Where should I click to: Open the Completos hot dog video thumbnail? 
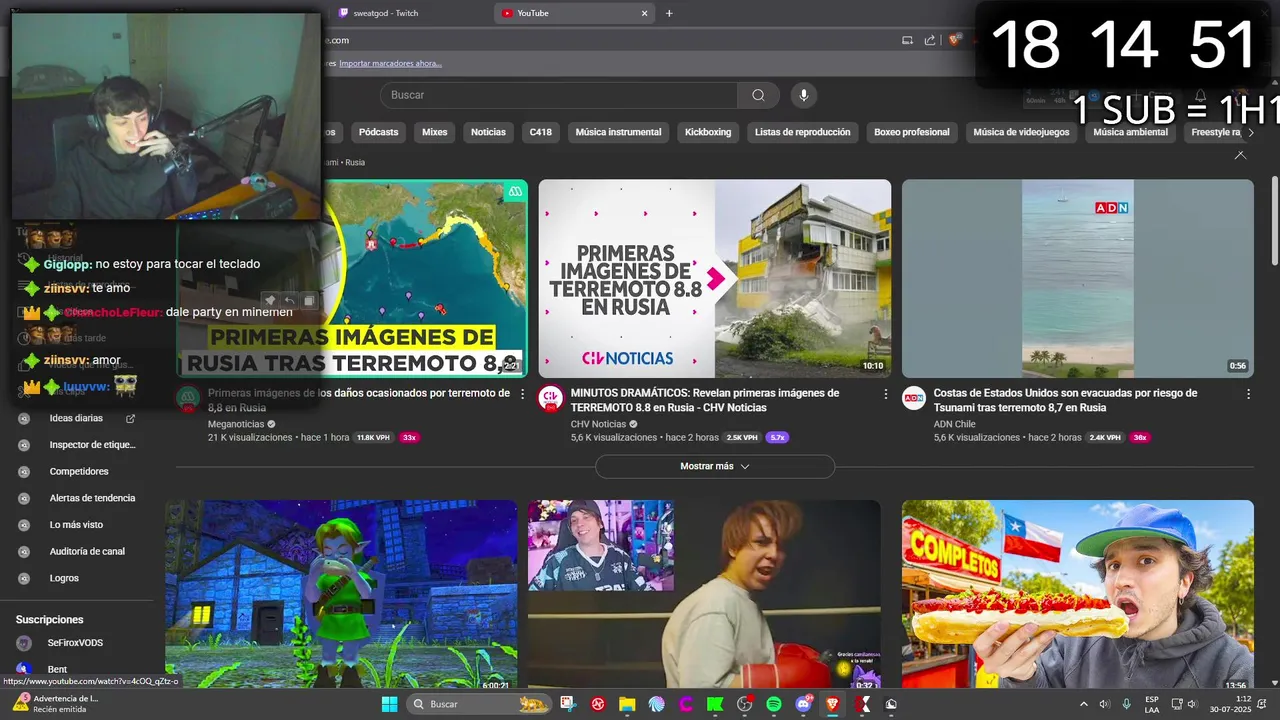click(1078, 595)
